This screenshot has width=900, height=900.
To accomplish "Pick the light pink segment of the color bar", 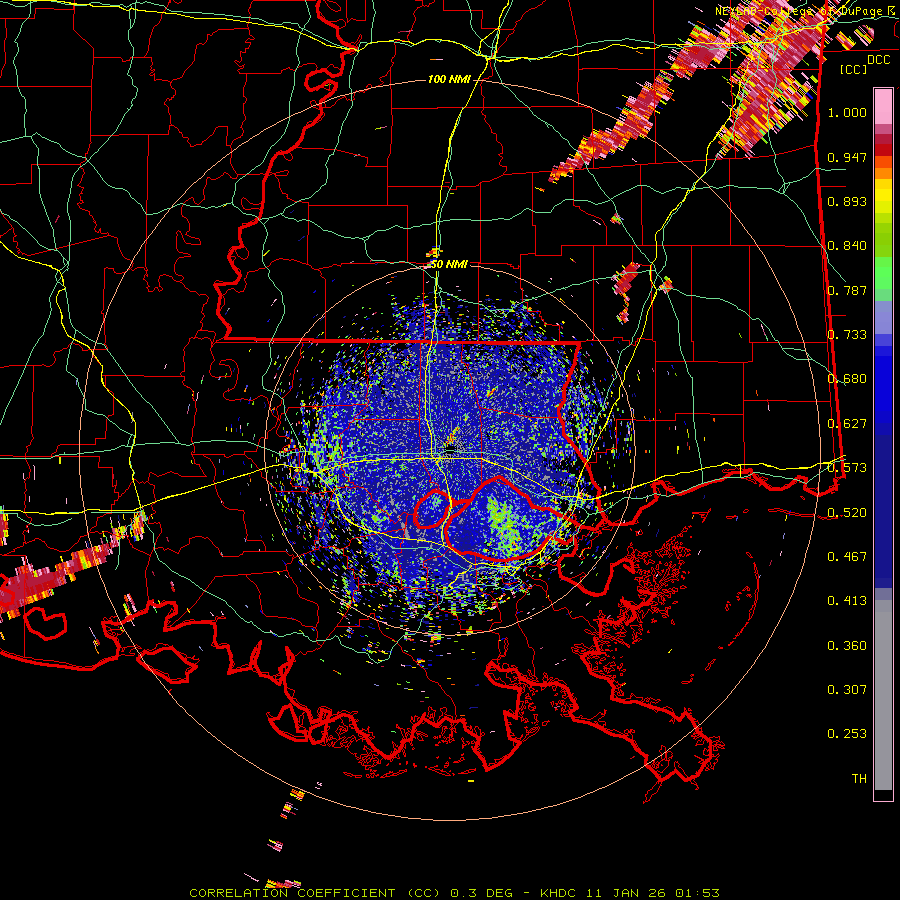I will (x=883, y=107).
